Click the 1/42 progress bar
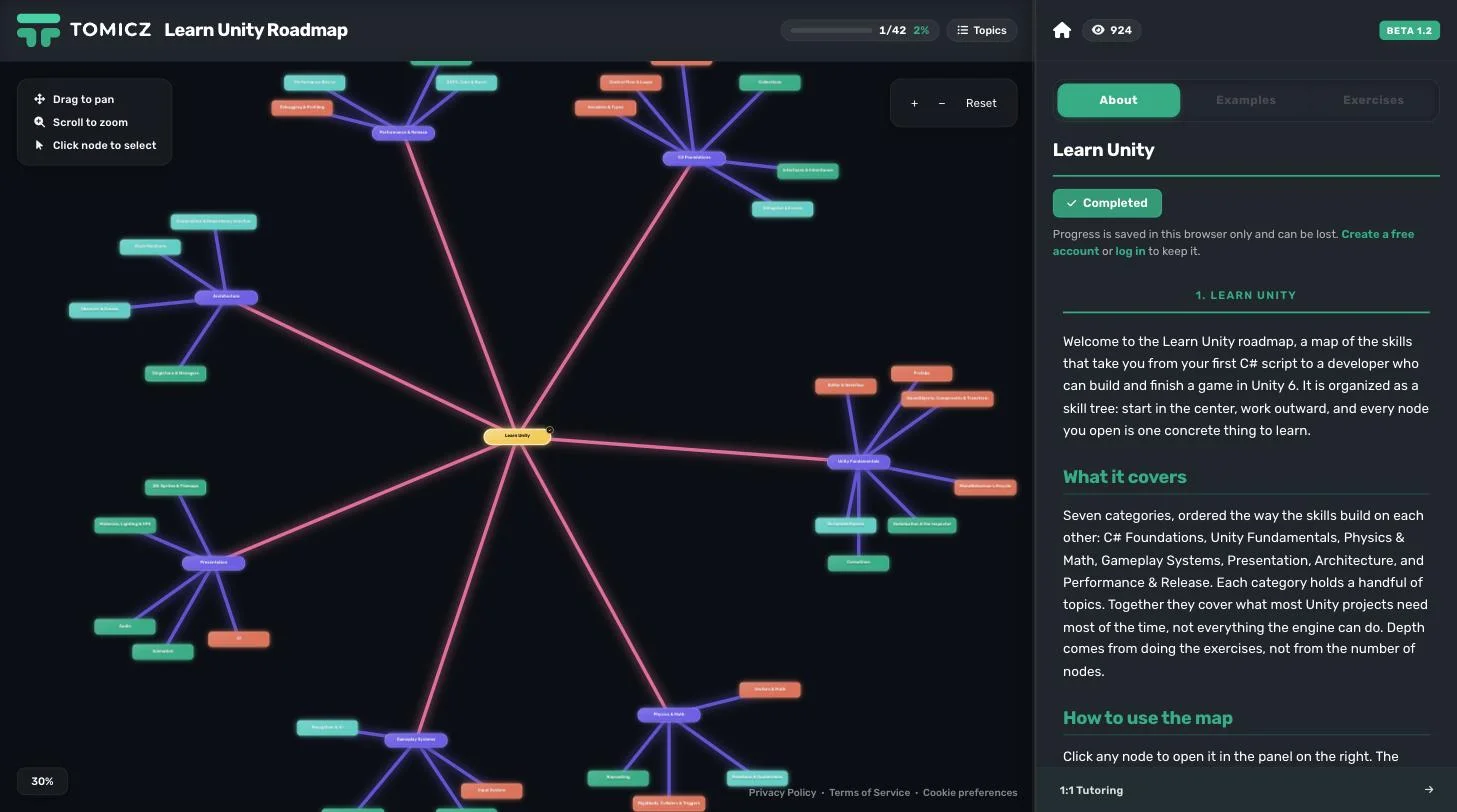1457x812 pixels. (860, 30)
